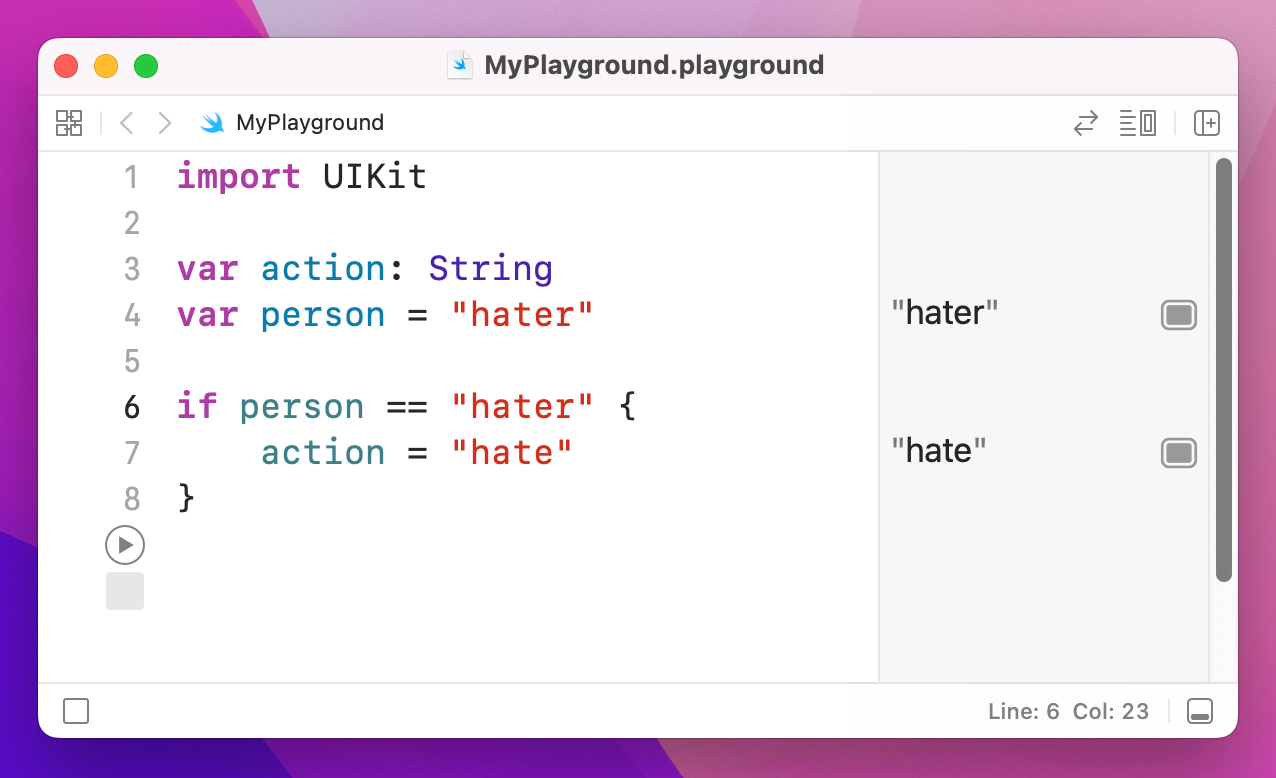Click the gray square below the run button
Image resolution: width=1276 pixels, height=778 pixels.
click(x=125, y=591)
